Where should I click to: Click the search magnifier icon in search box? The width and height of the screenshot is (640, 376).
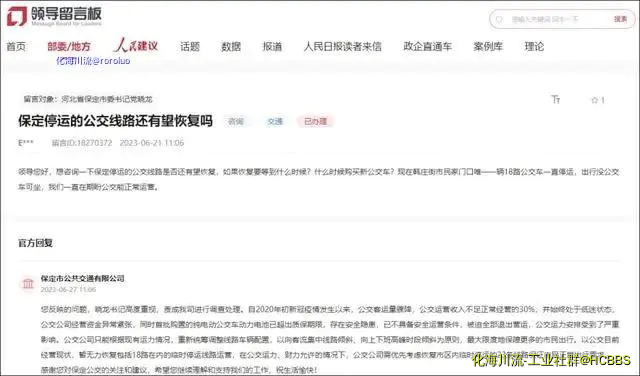pyautogui.click(x=499, y=19)
